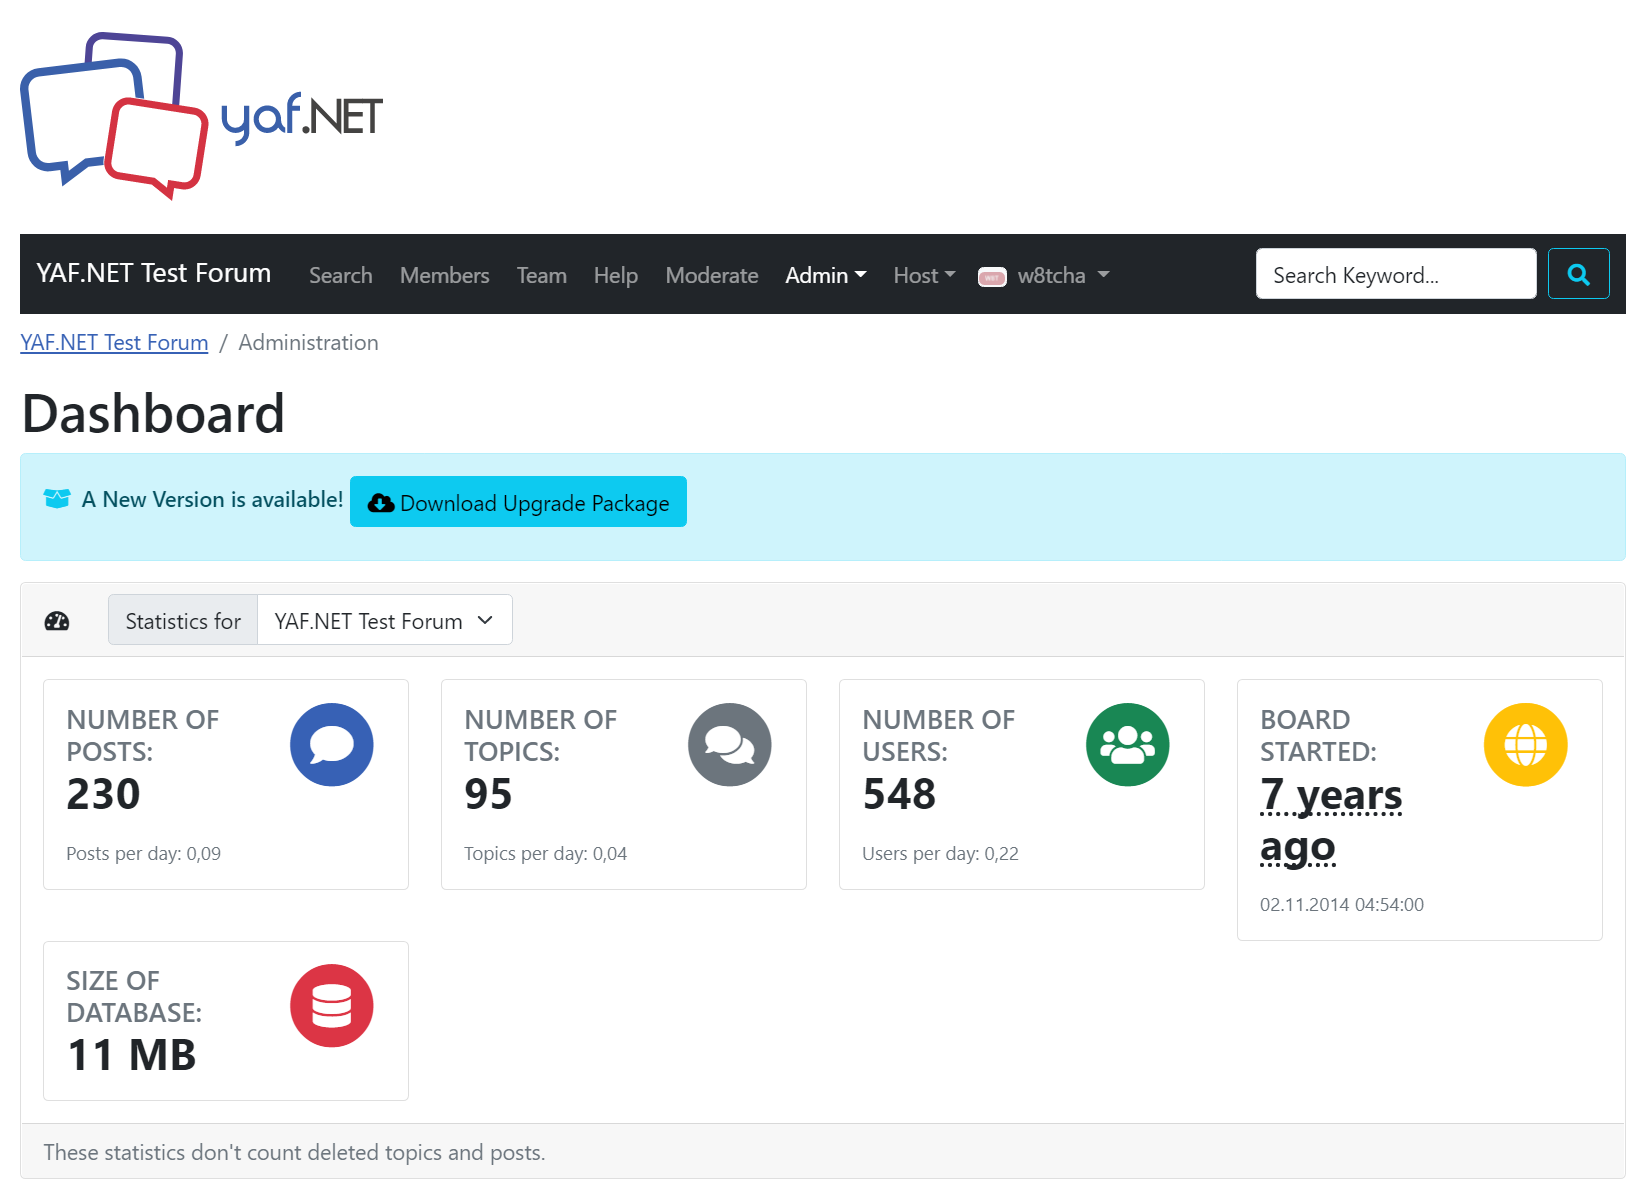Click the NUMBER OF POSTS label
Viewport: 1646px width, 1193px height.
pos(143,735)
